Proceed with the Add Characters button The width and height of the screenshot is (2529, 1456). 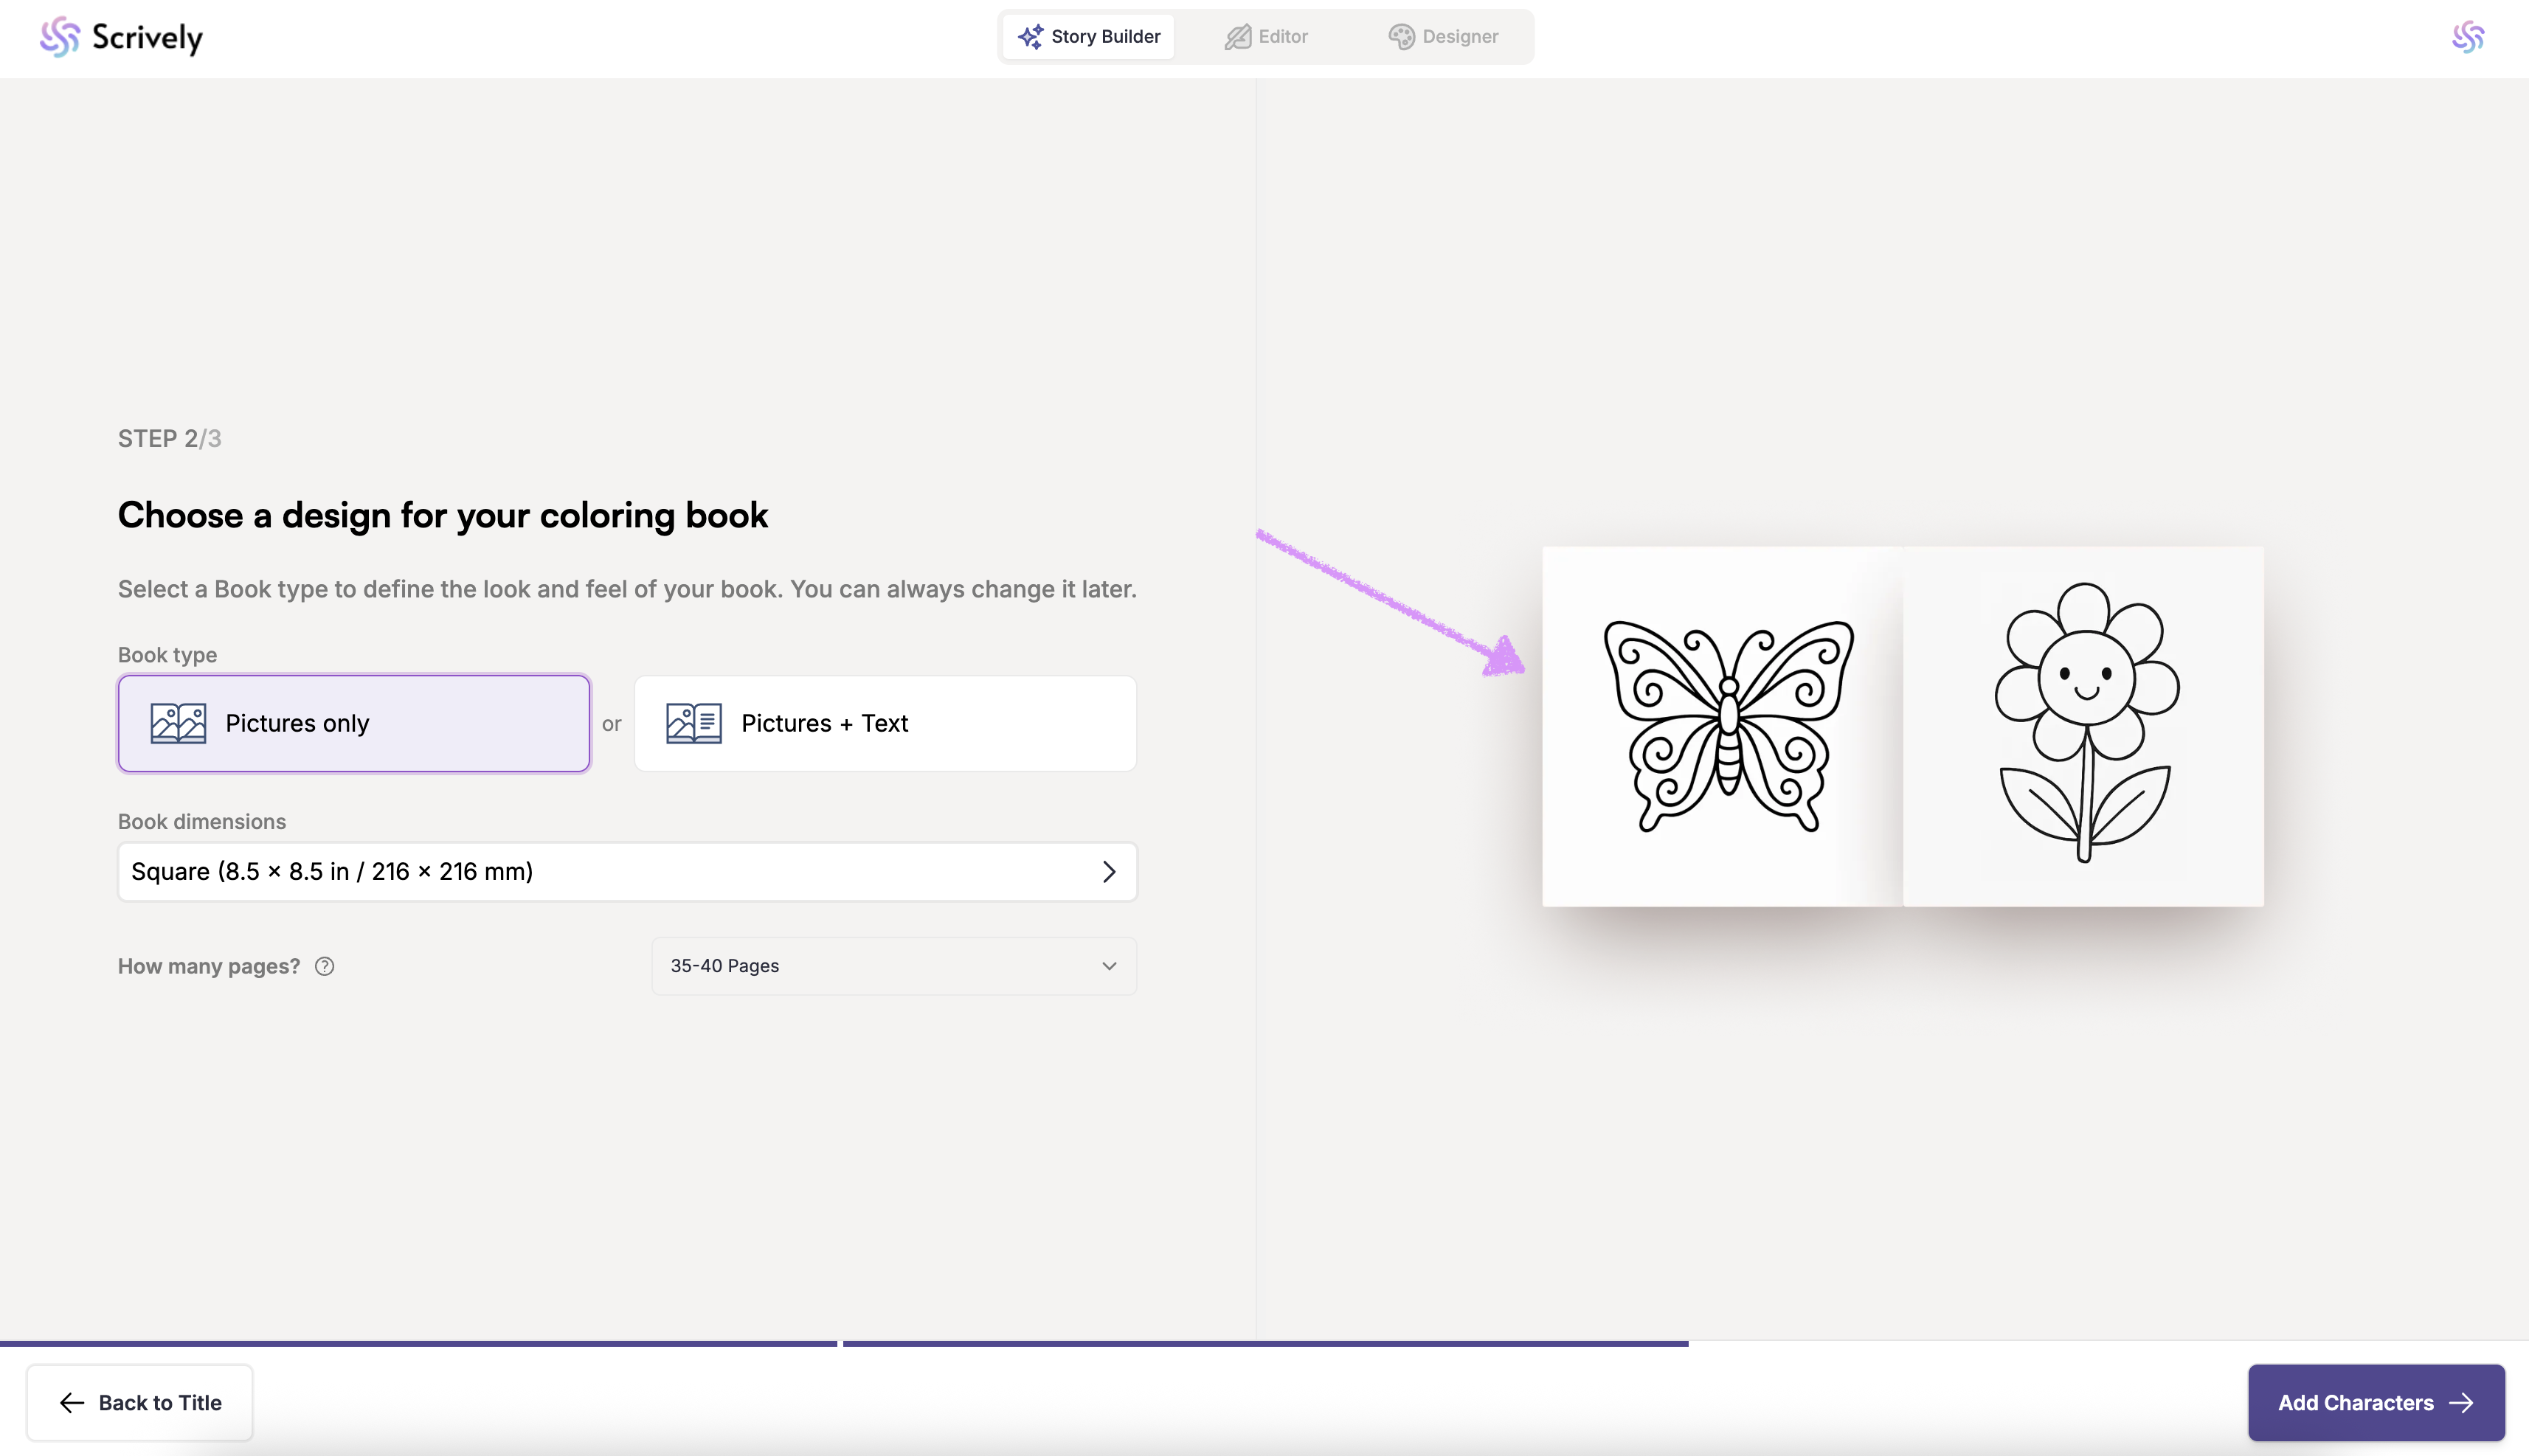coord(2375,1402)
